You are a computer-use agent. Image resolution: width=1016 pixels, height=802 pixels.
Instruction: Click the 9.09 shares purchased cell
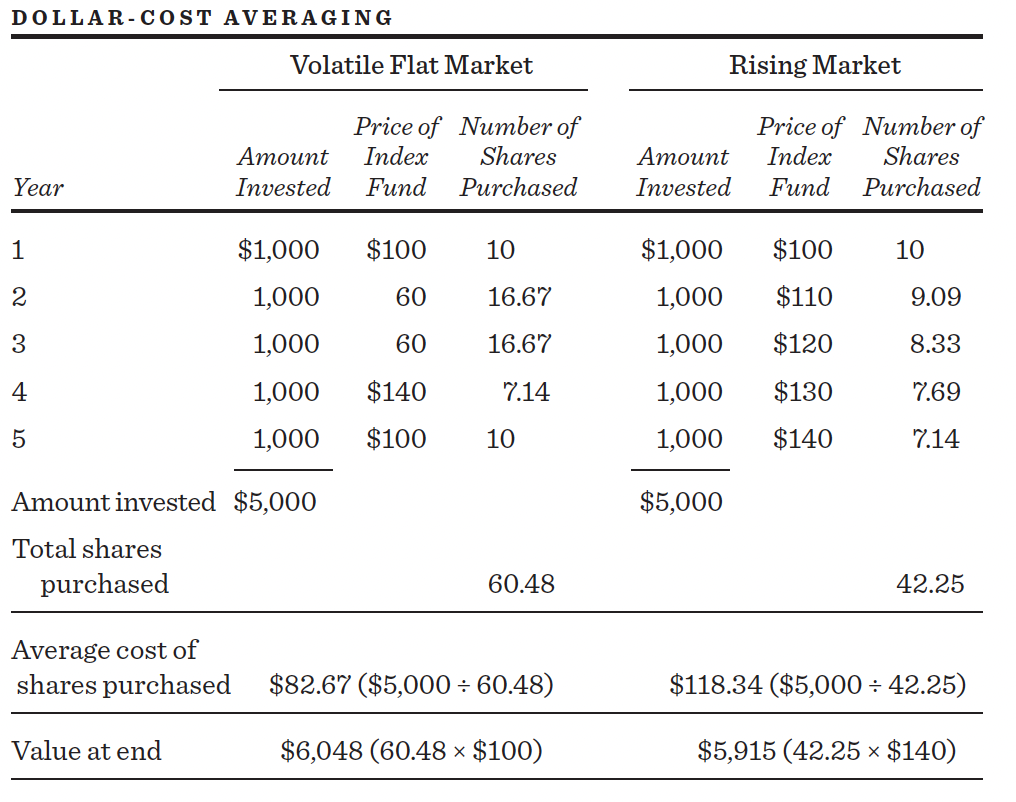(936, 297)
